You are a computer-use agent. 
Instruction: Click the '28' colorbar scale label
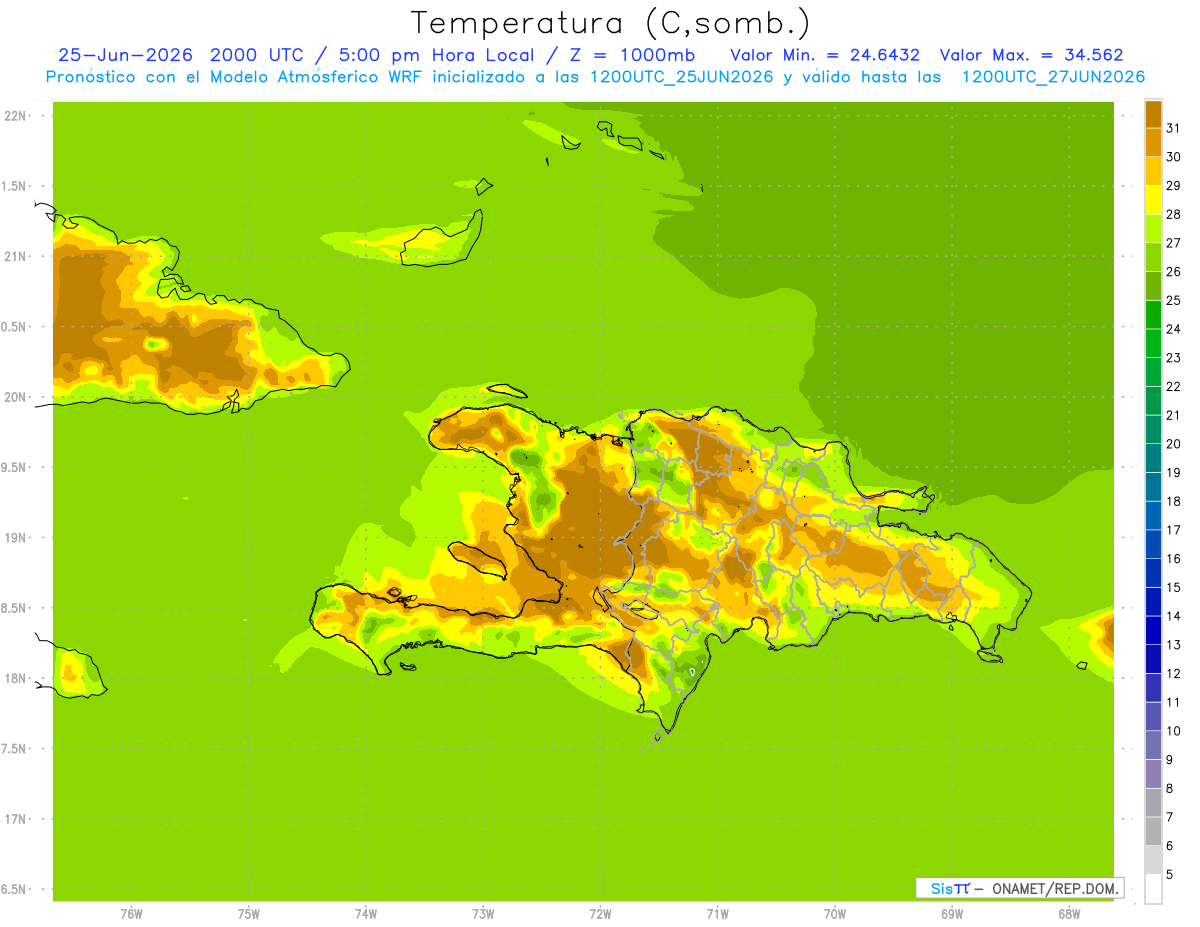[x=1173, y=213]
